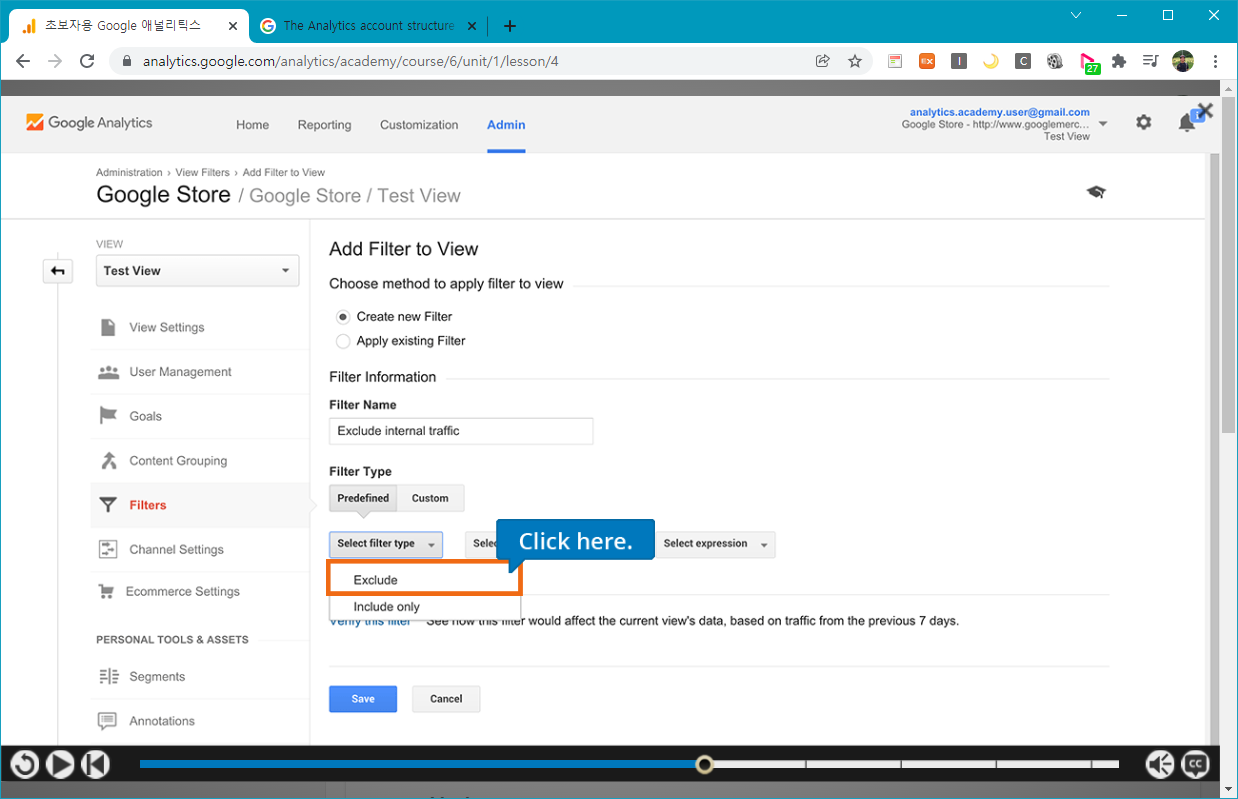Open a new browser tab
Viewport: 1238px width, 799px height.
(x=510, y=26)
